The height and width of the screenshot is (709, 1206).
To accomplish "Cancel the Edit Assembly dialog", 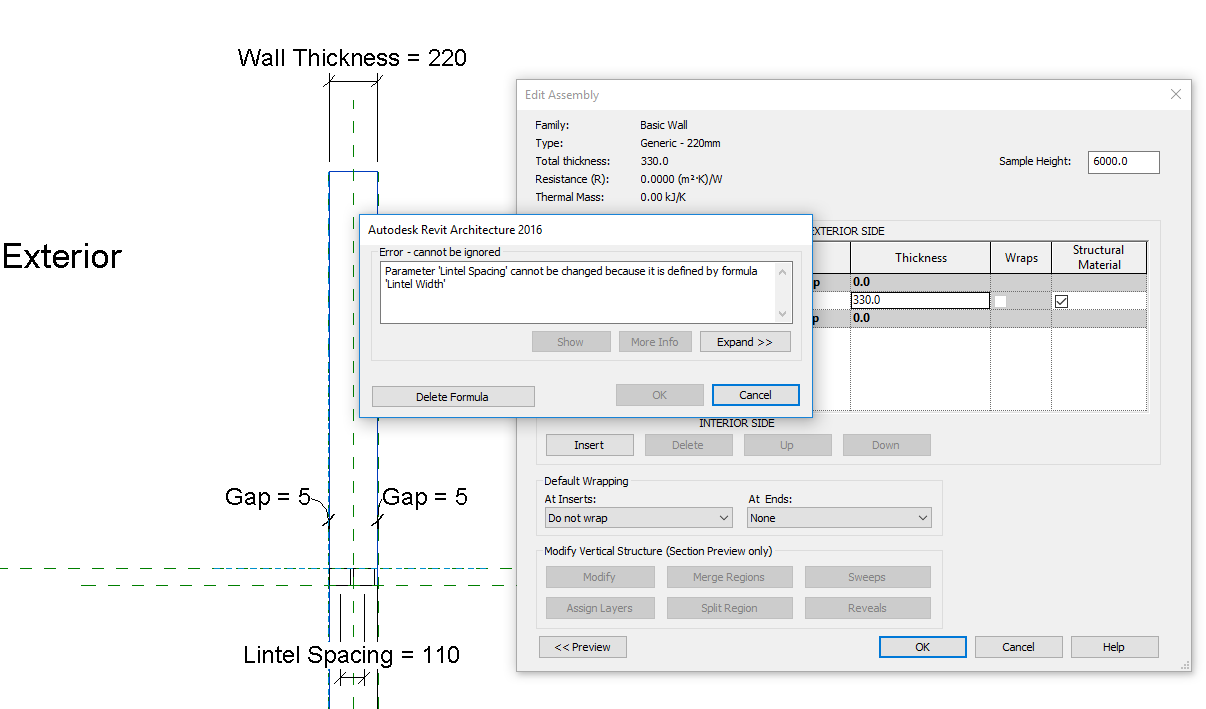I will click(1019, 647).
